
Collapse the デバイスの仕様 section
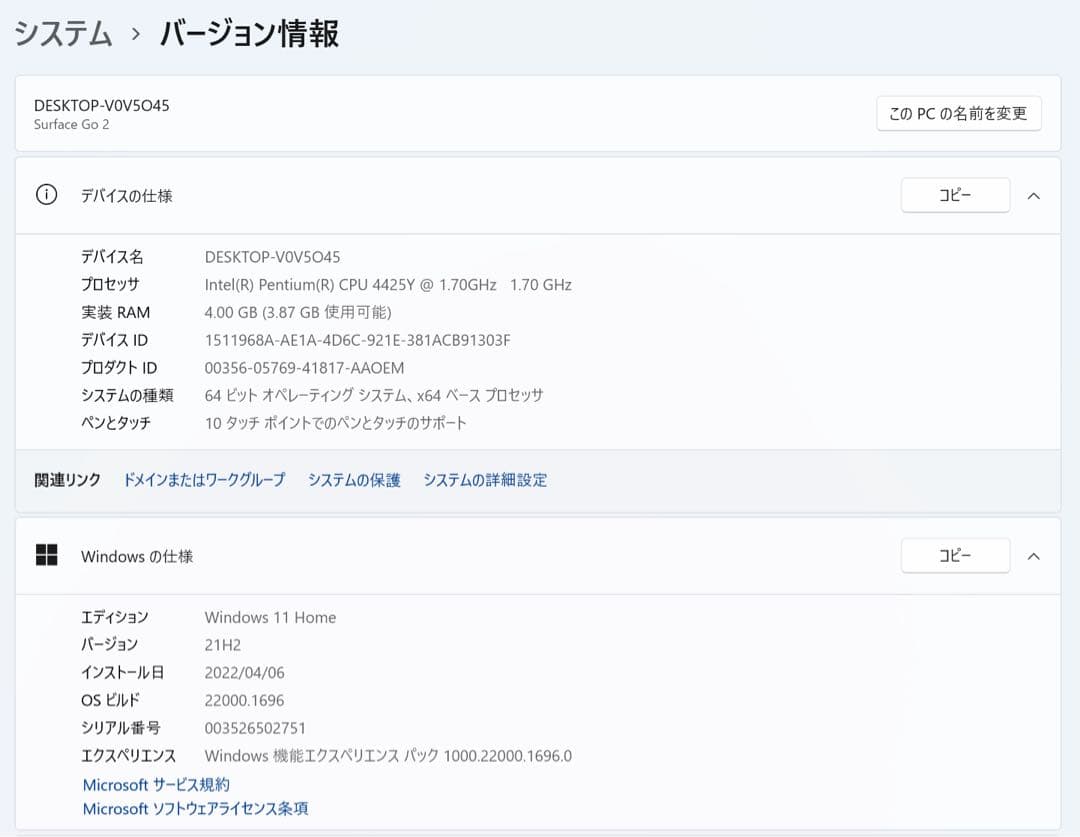(x=1034, y=195)
